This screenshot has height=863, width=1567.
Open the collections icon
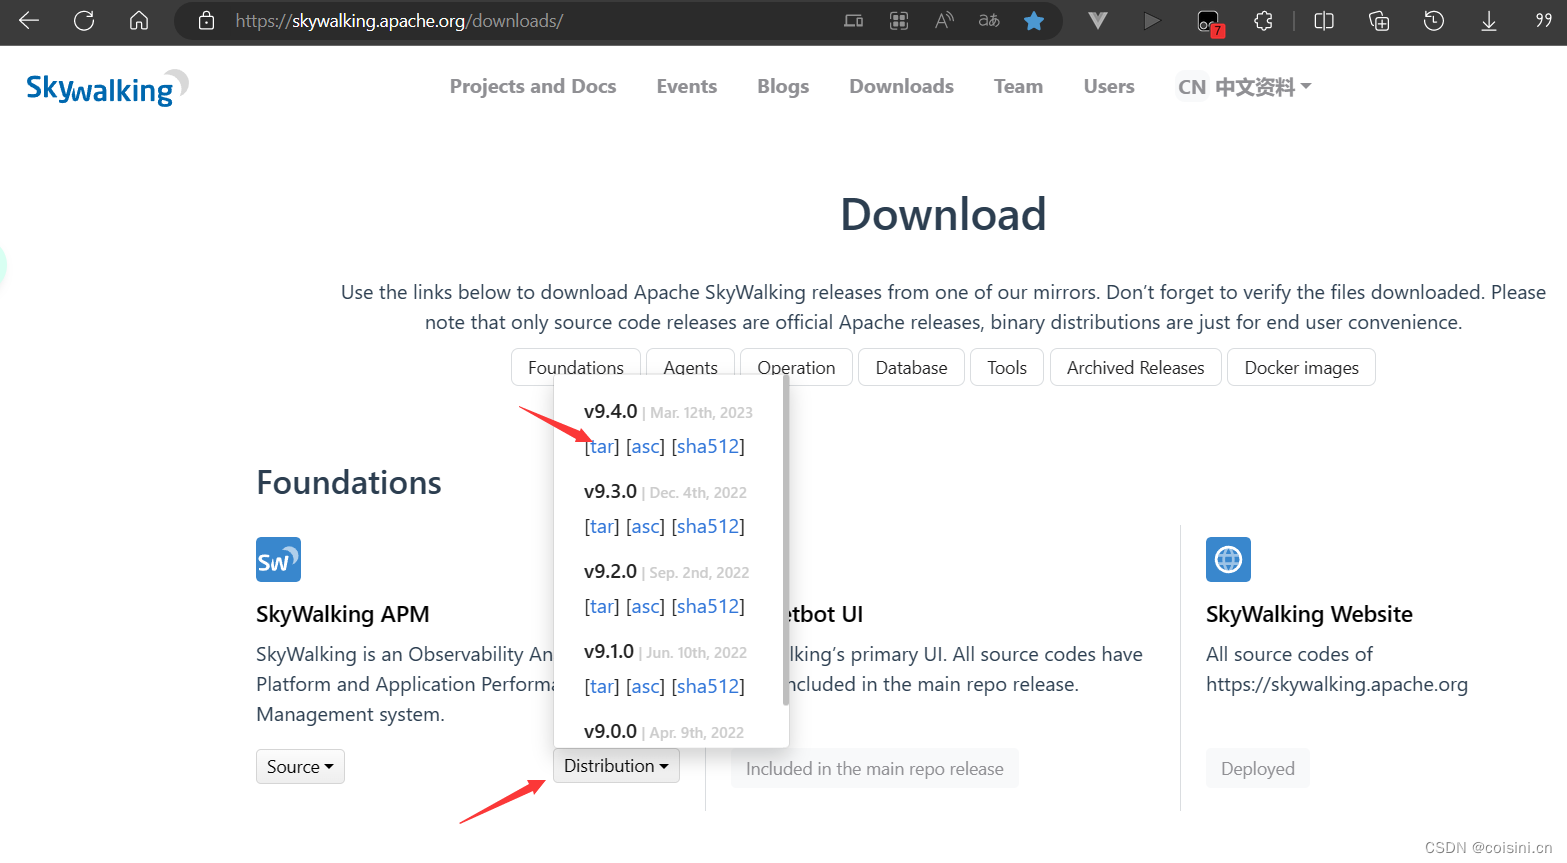point(1379,20)
